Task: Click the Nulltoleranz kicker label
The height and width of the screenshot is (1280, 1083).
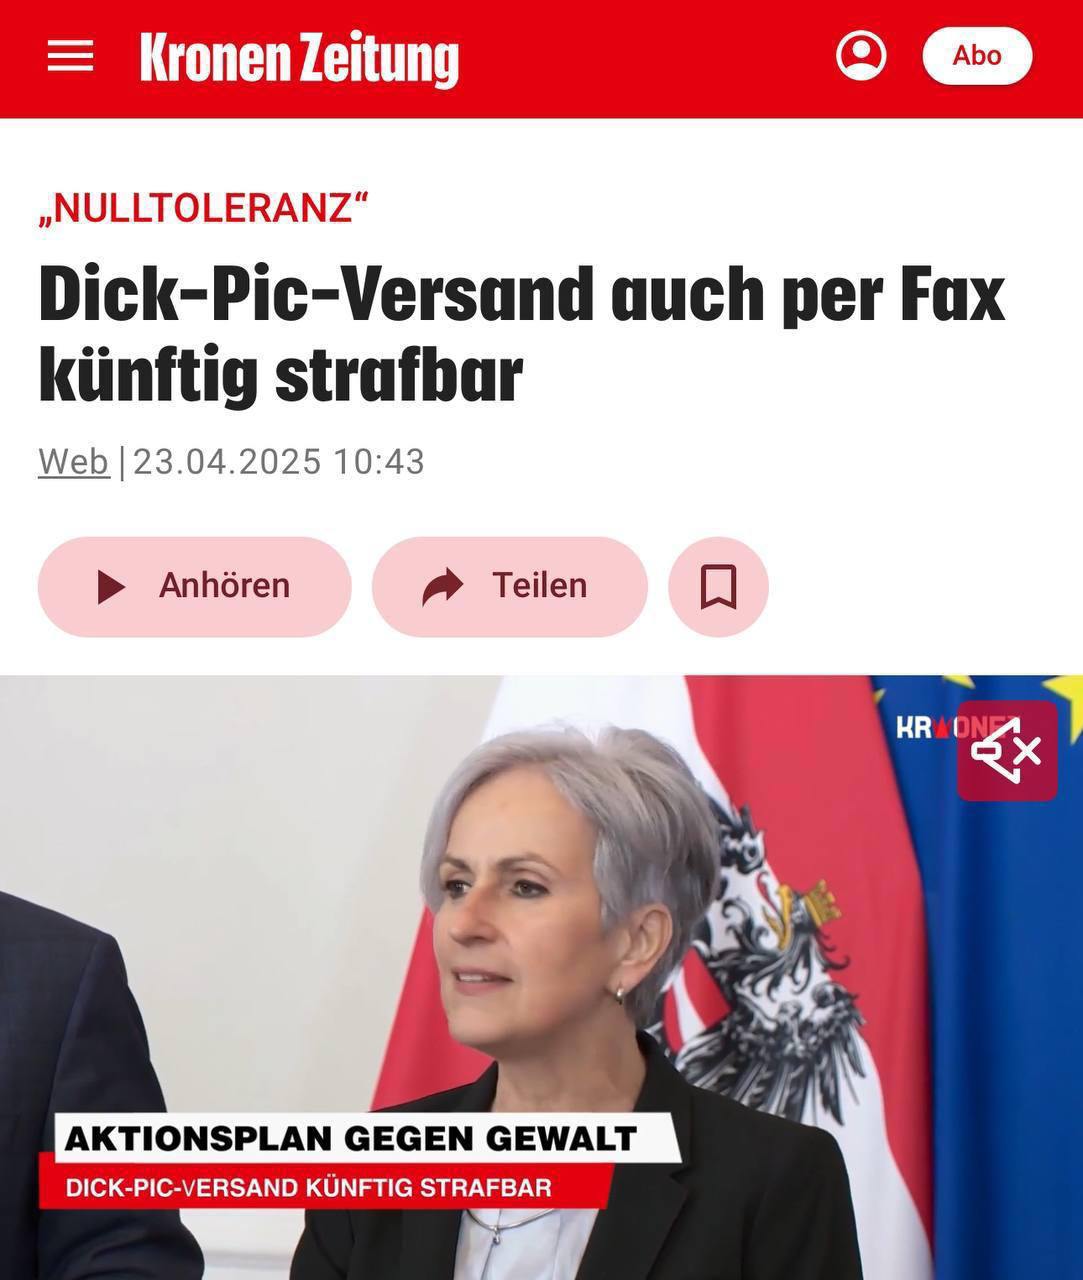Action: (x=203, y=208)
